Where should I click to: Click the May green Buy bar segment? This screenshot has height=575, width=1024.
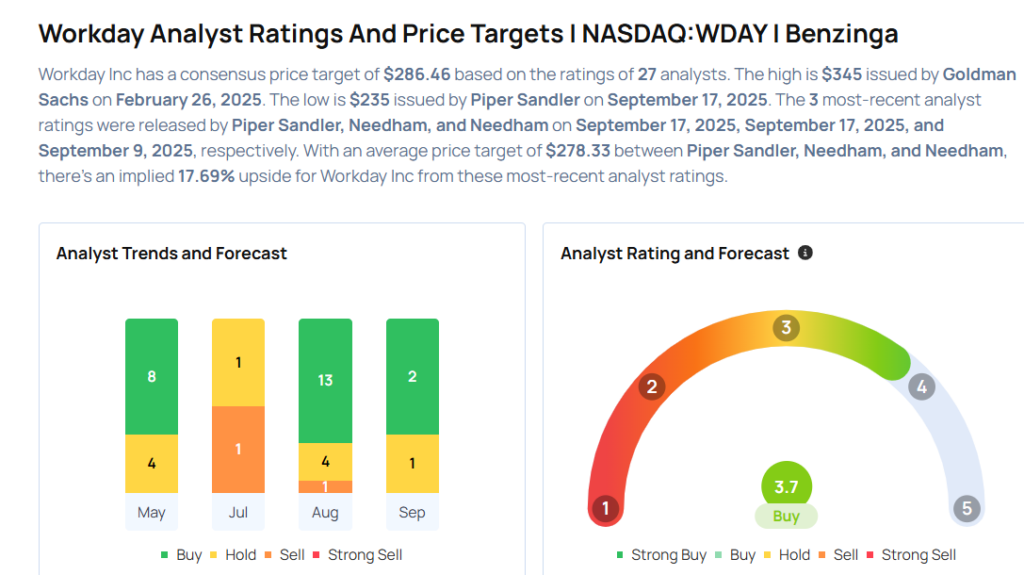point(152,377)
